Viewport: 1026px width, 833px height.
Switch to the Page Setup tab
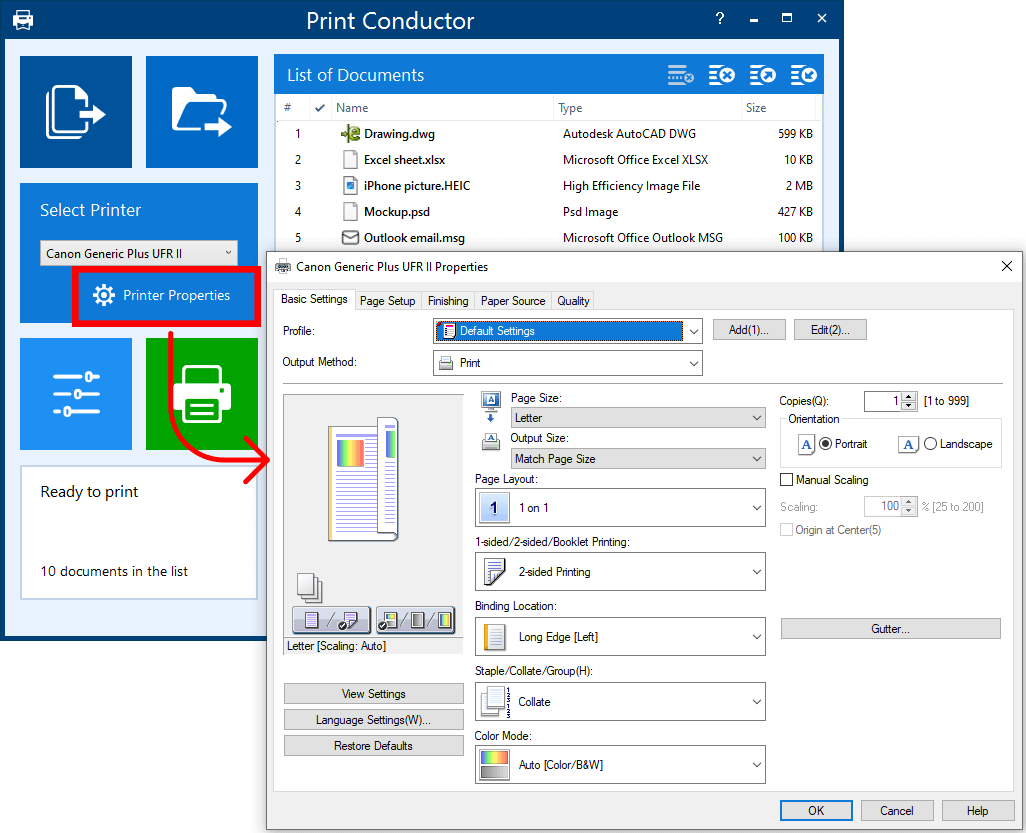[387, 301]
